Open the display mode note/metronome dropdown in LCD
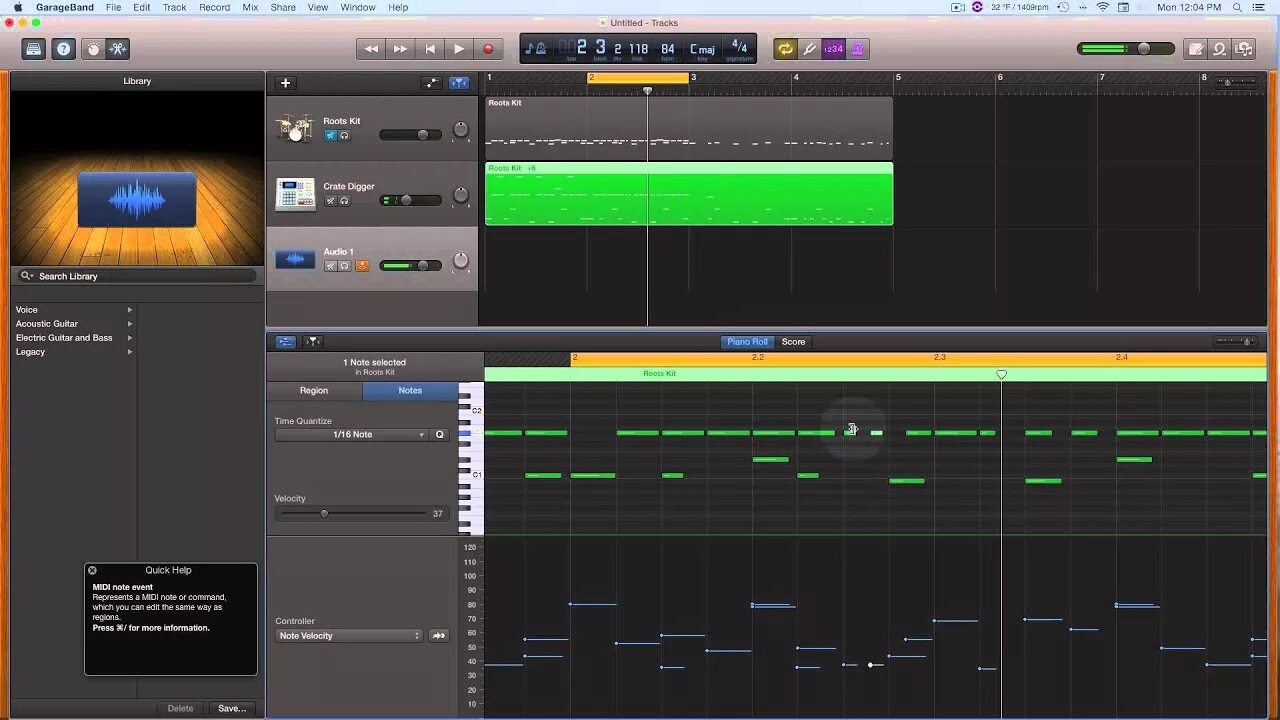The height and width of the screenshot is (720, 1280). tap(536, 48)
